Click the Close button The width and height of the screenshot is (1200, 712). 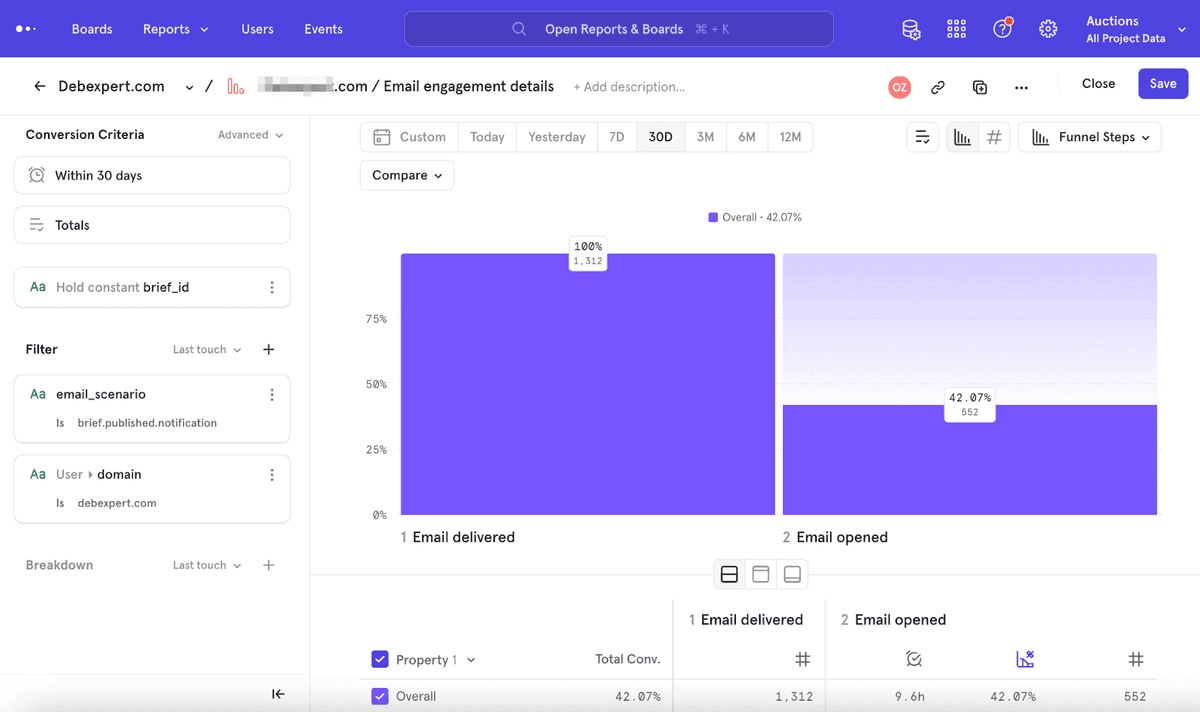[x=1098, y=84]
